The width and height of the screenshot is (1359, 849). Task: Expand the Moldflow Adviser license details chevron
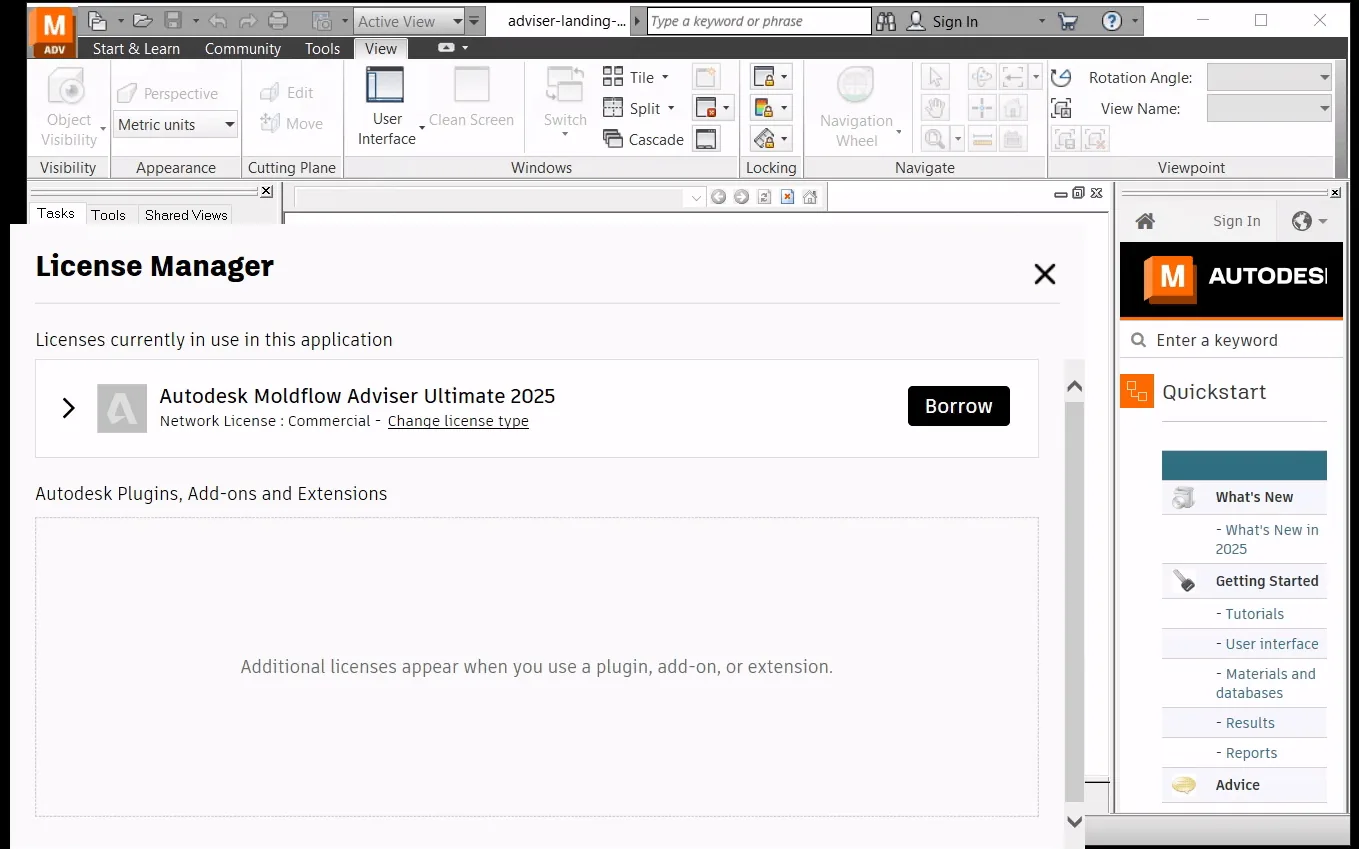coord(68,408)
